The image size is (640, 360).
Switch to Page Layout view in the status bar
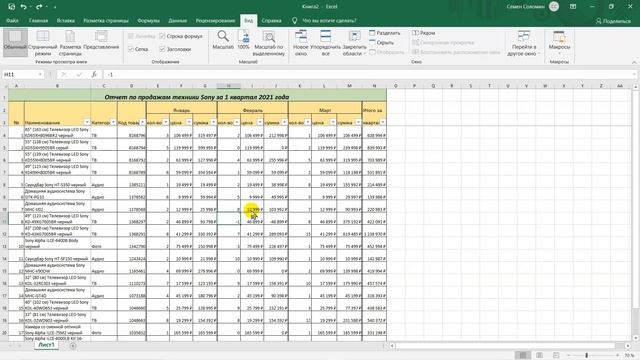[x=539, y=355]
